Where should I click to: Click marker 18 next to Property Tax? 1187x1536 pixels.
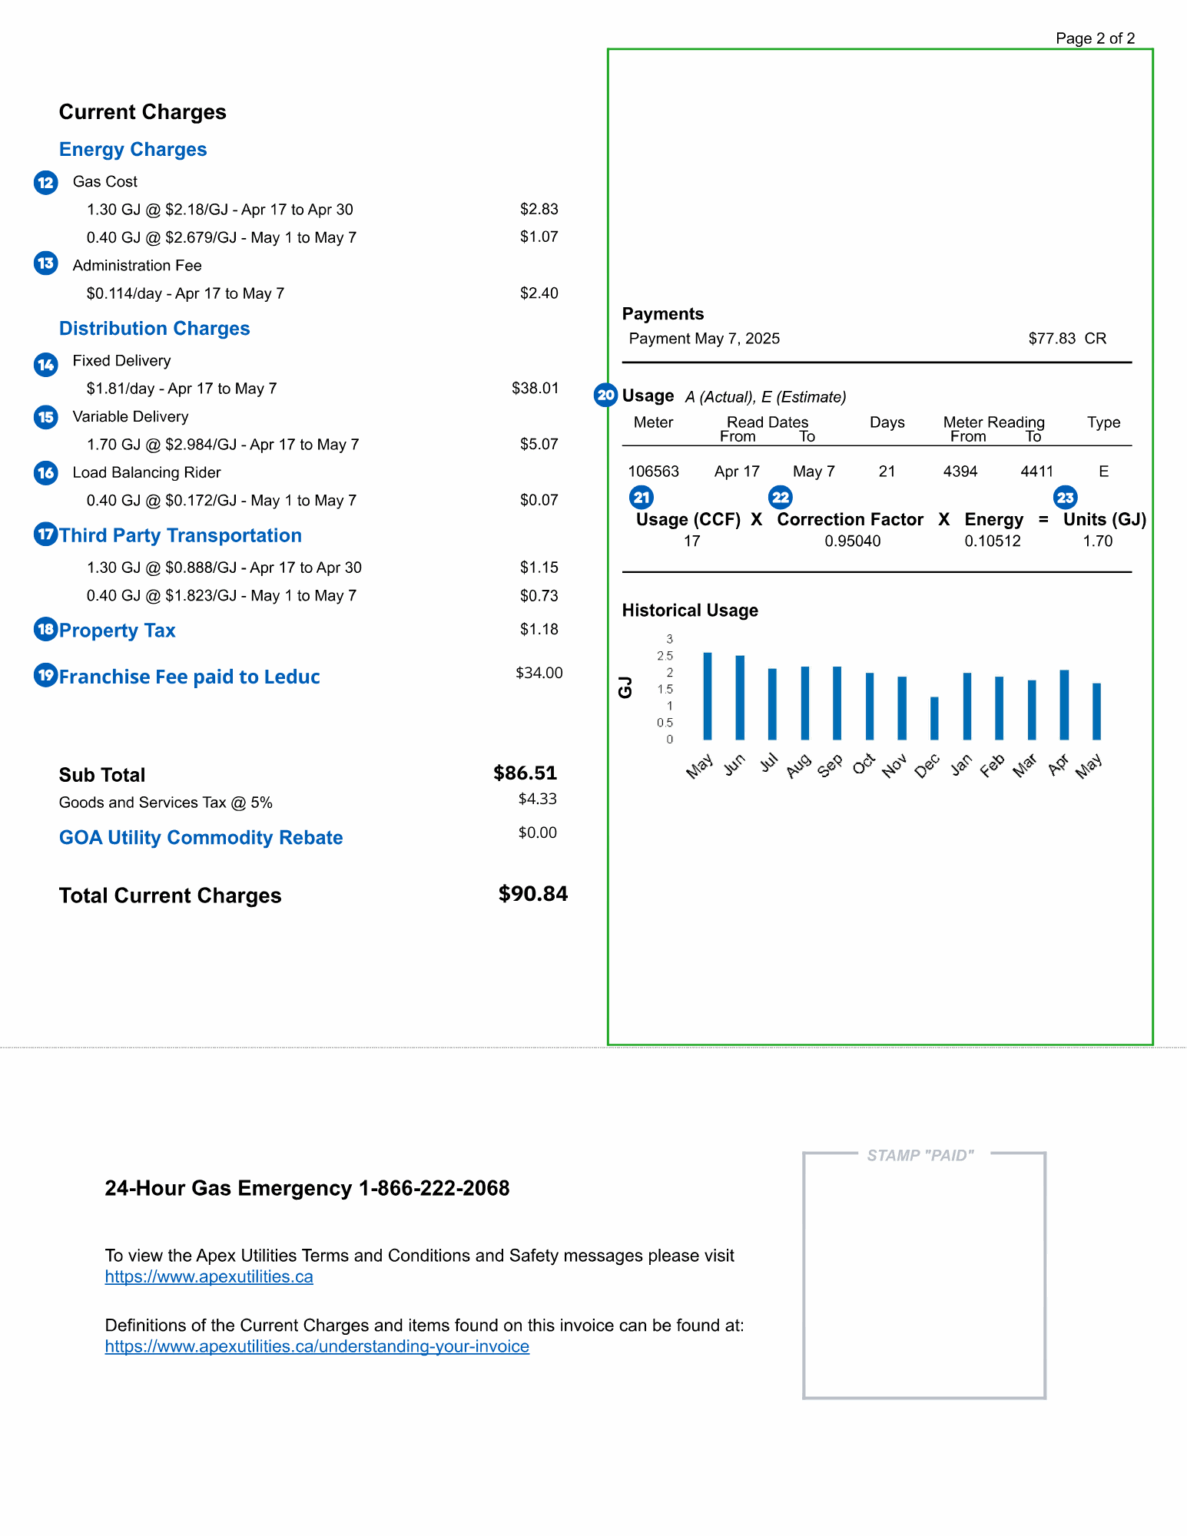(44, 629)
